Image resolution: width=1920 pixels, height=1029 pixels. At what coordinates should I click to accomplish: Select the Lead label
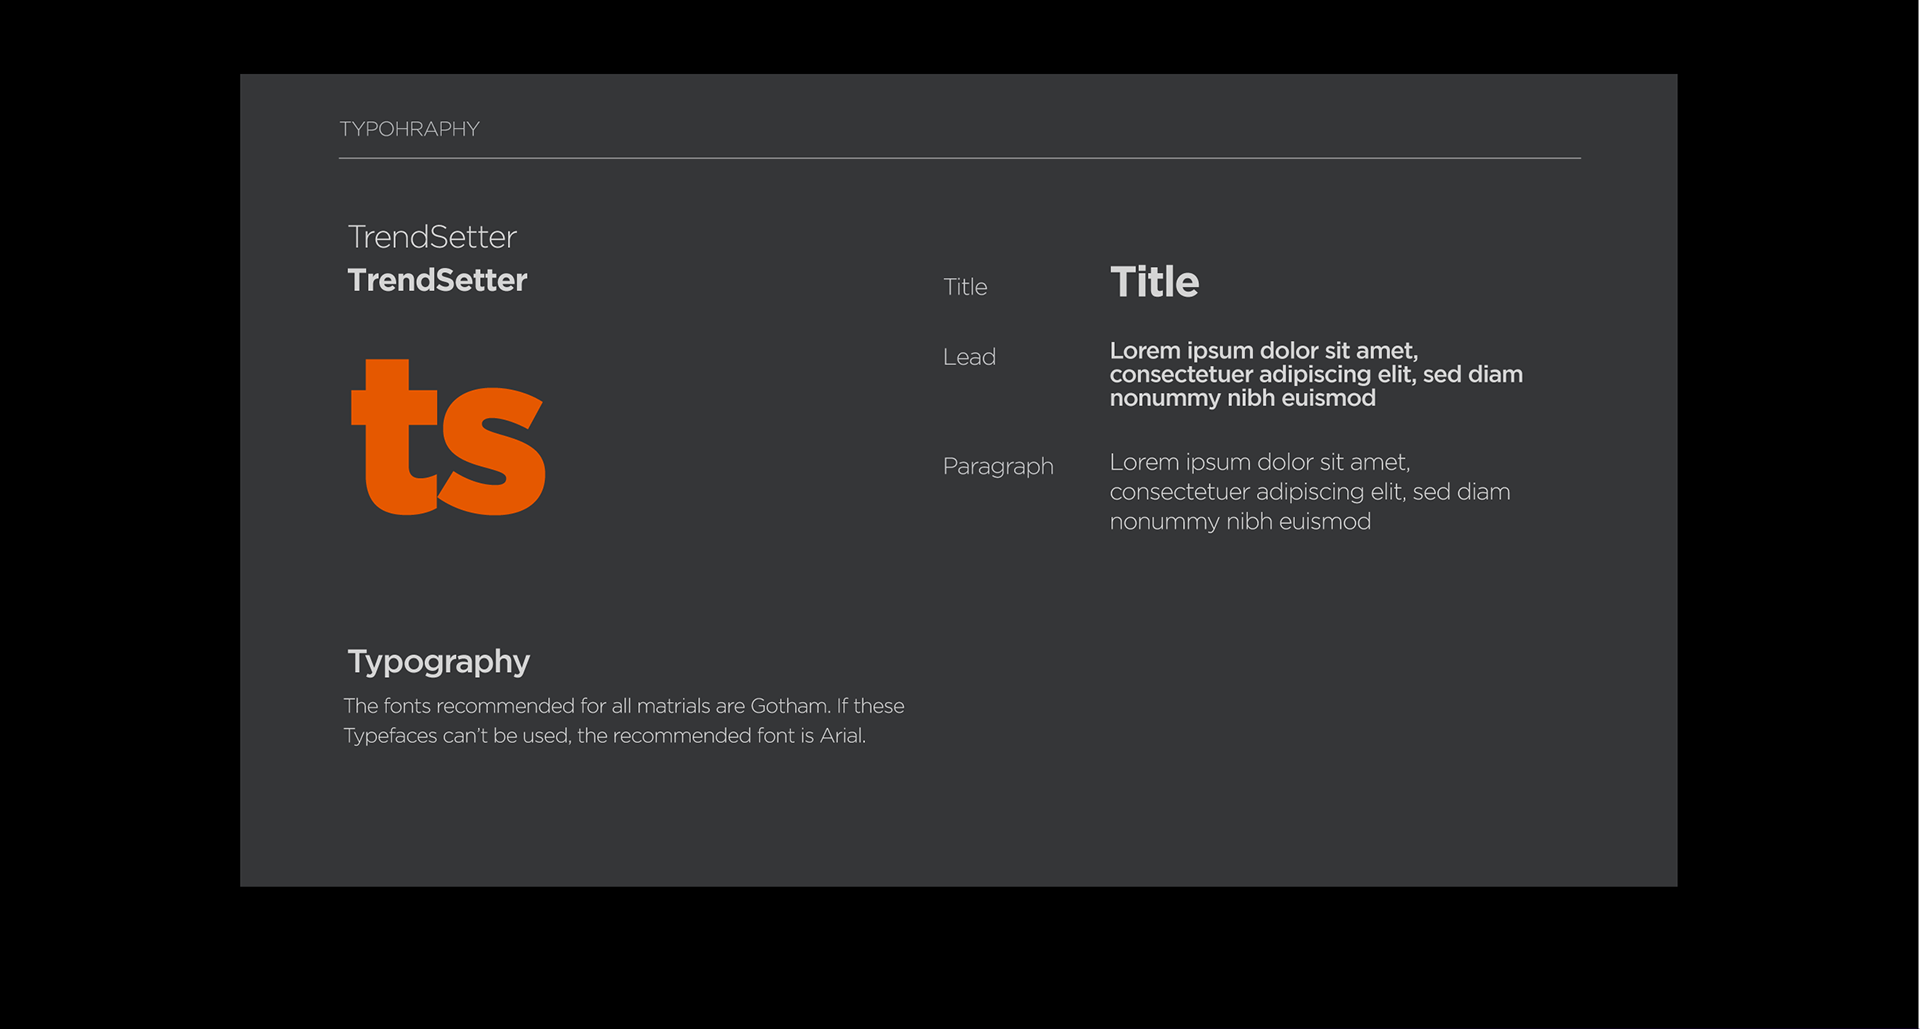coord(969,357)
